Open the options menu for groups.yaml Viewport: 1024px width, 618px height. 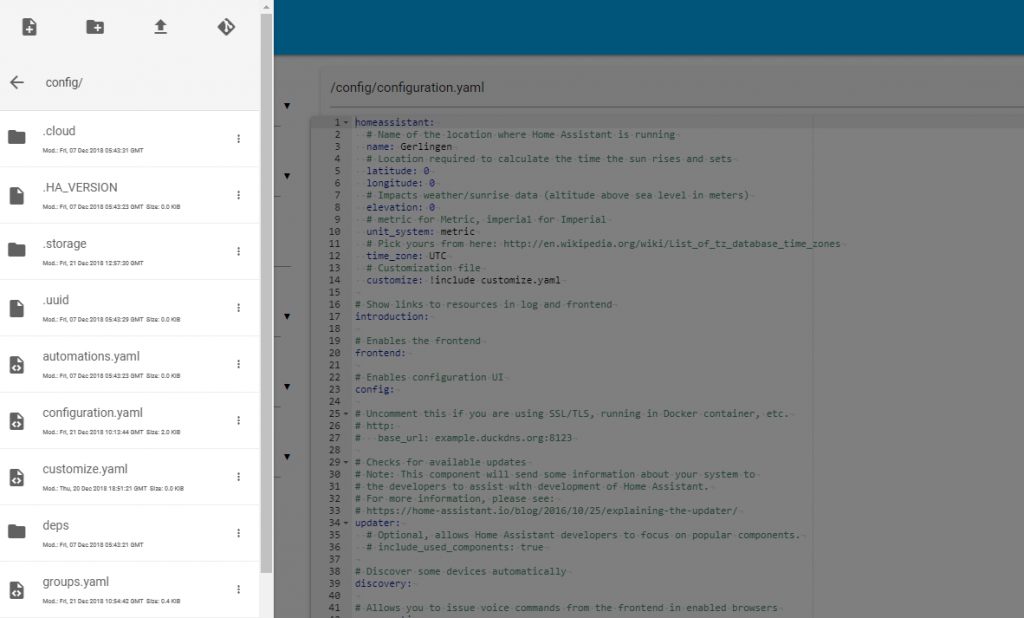pos(239,589)
